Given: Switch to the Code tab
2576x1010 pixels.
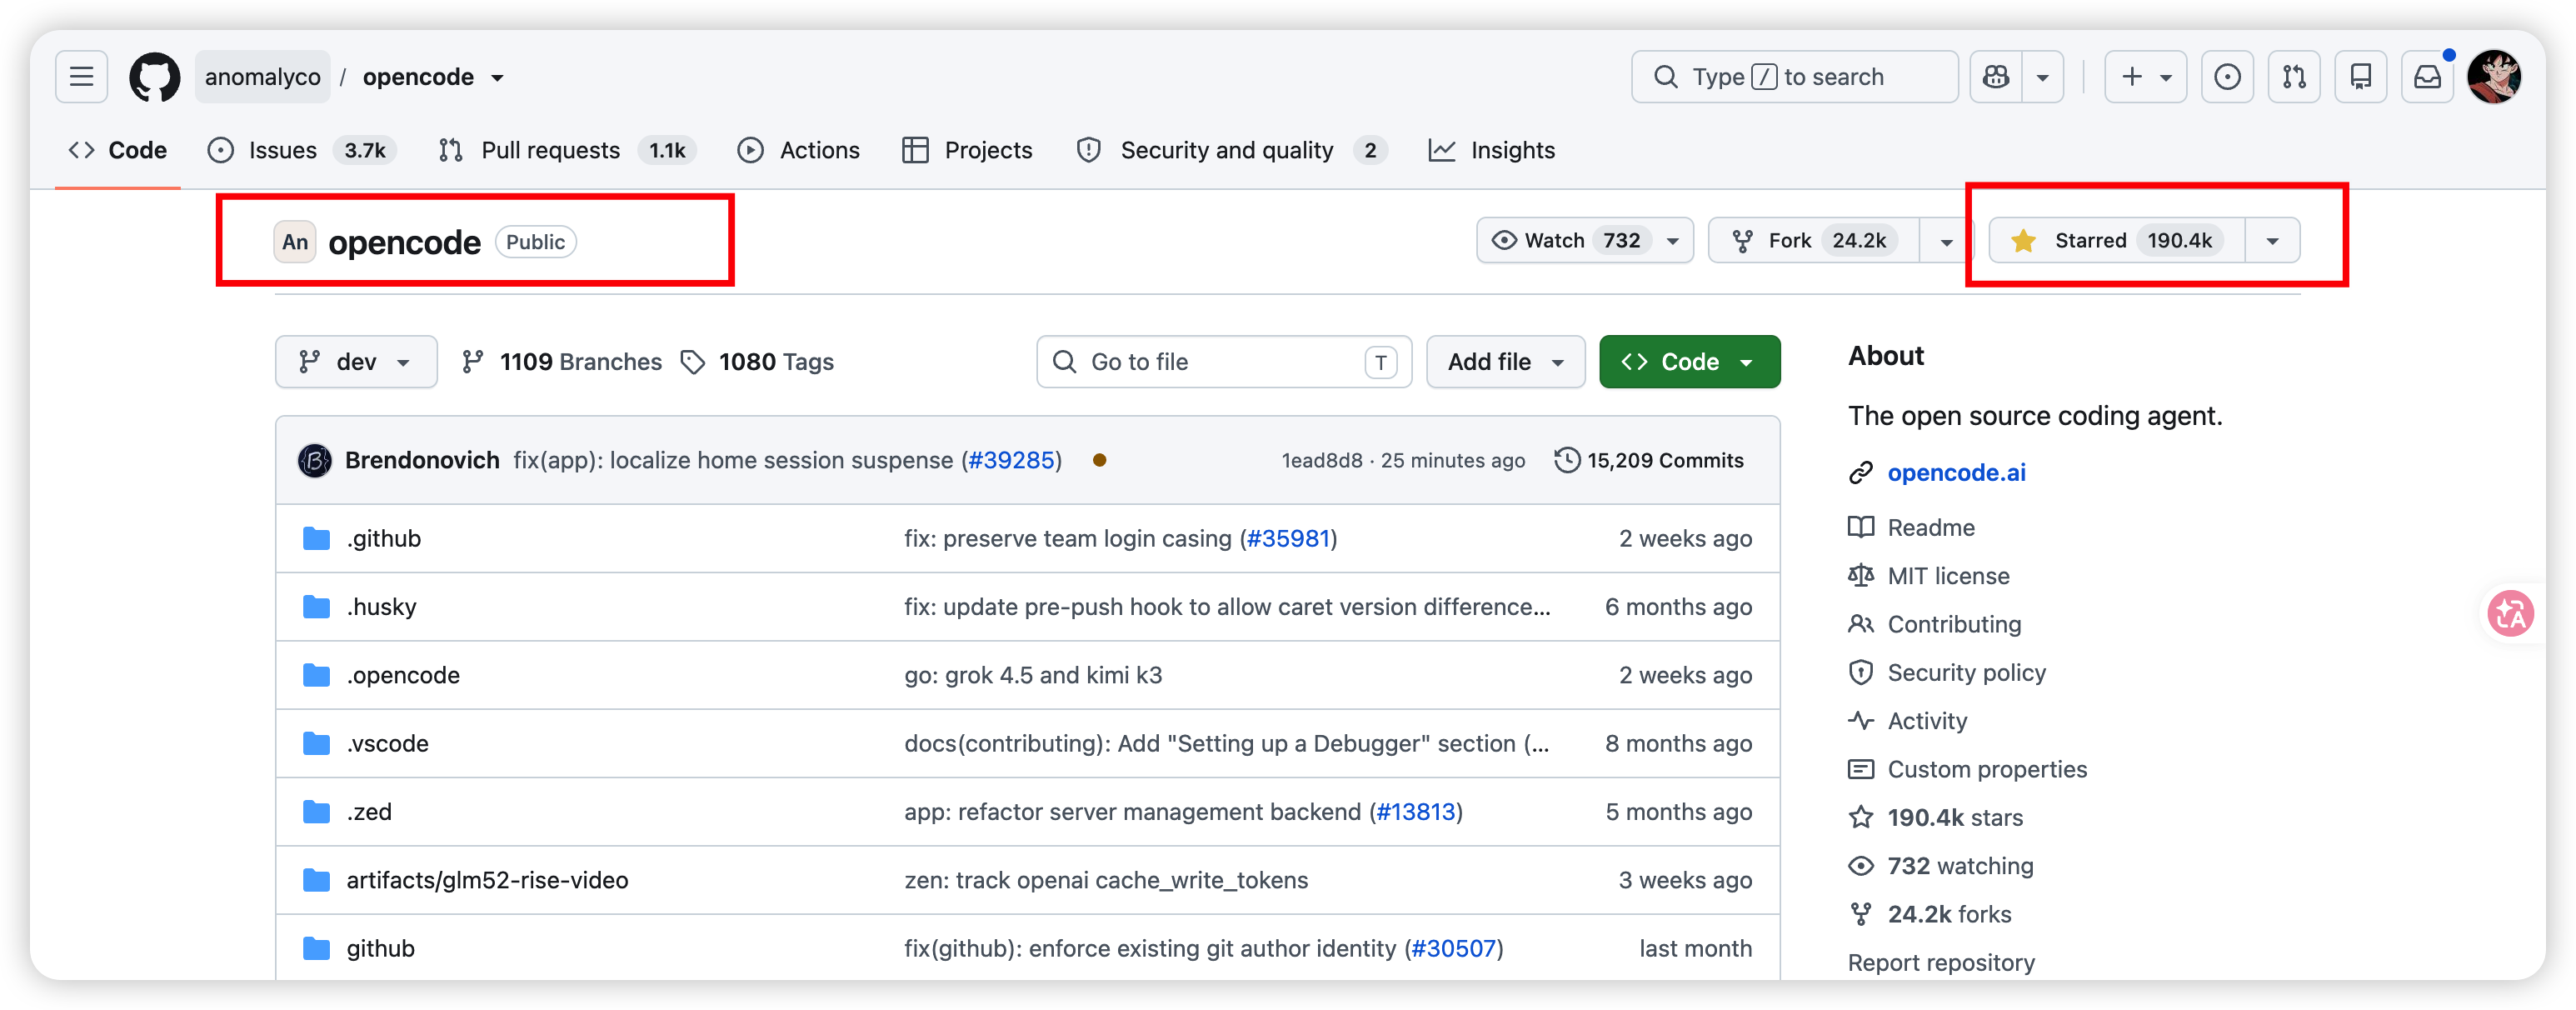Looking at the screenshot, I should pyautogui.click(x=118, y=151).
